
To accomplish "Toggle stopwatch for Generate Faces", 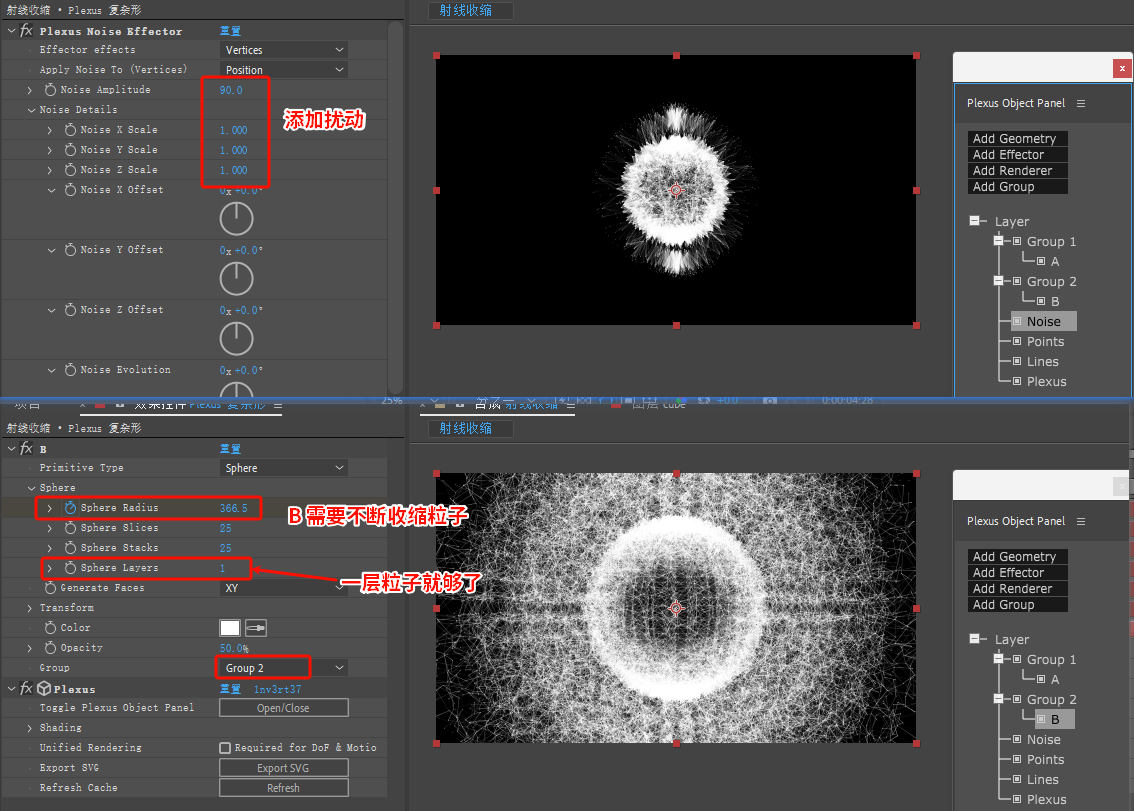I will tap(51, 588).
